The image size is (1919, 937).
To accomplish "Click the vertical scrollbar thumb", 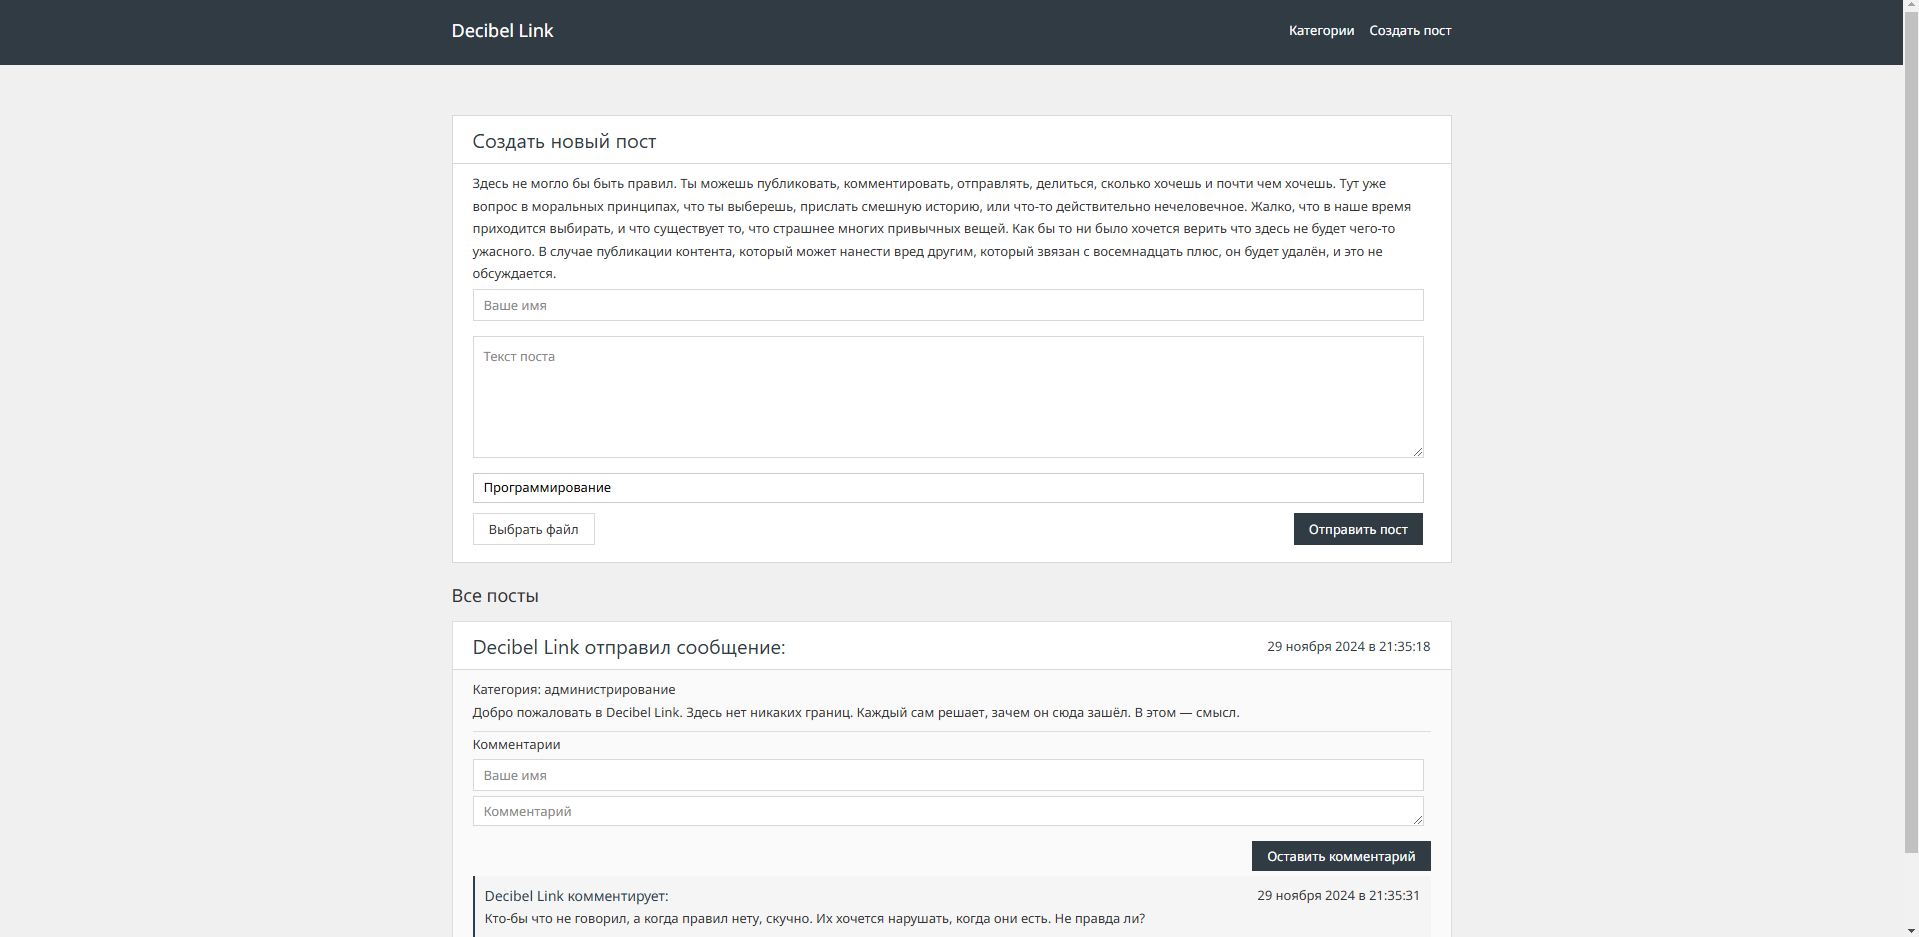I will click(x=1911, y=434).
